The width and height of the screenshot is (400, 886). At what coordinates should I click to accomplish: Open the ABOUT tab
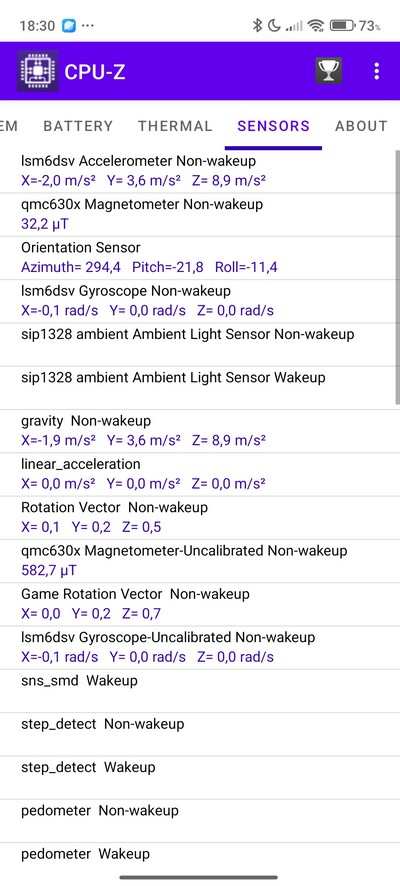click(x=362, y=125)
